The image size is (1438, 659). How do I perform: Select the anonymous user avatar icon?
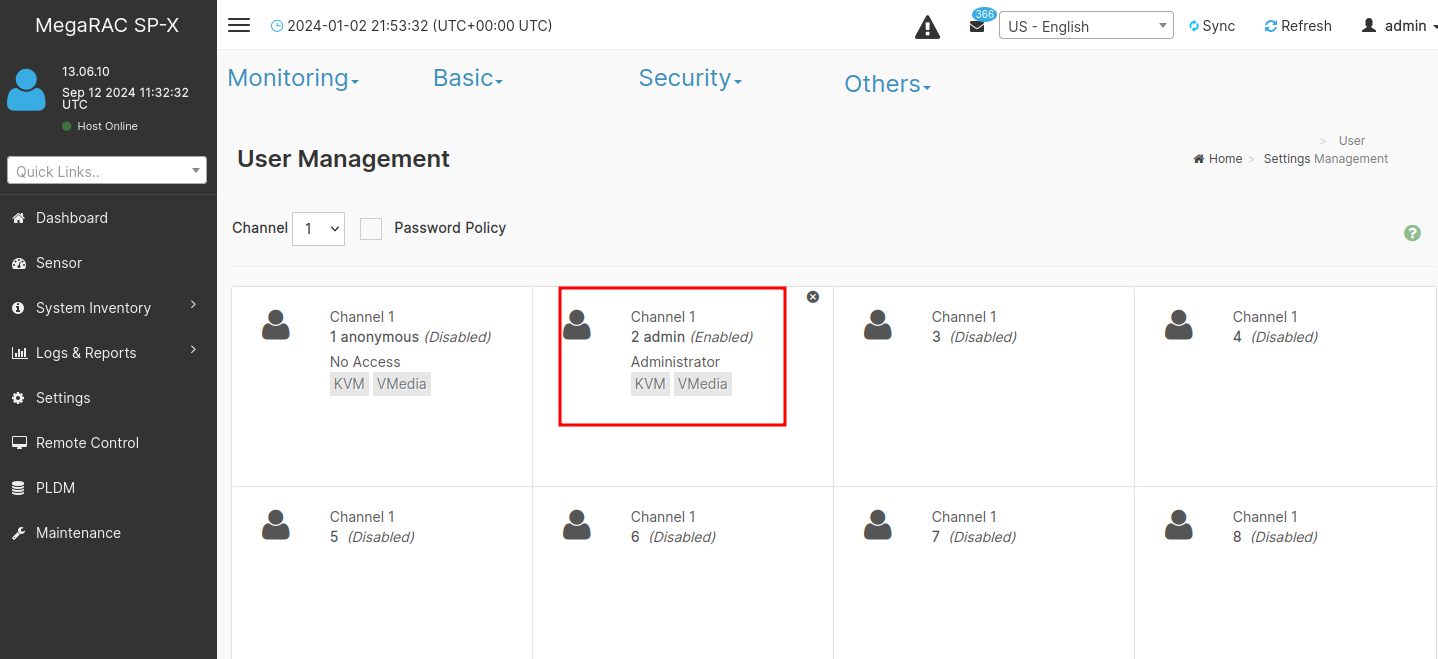point(276,325)
